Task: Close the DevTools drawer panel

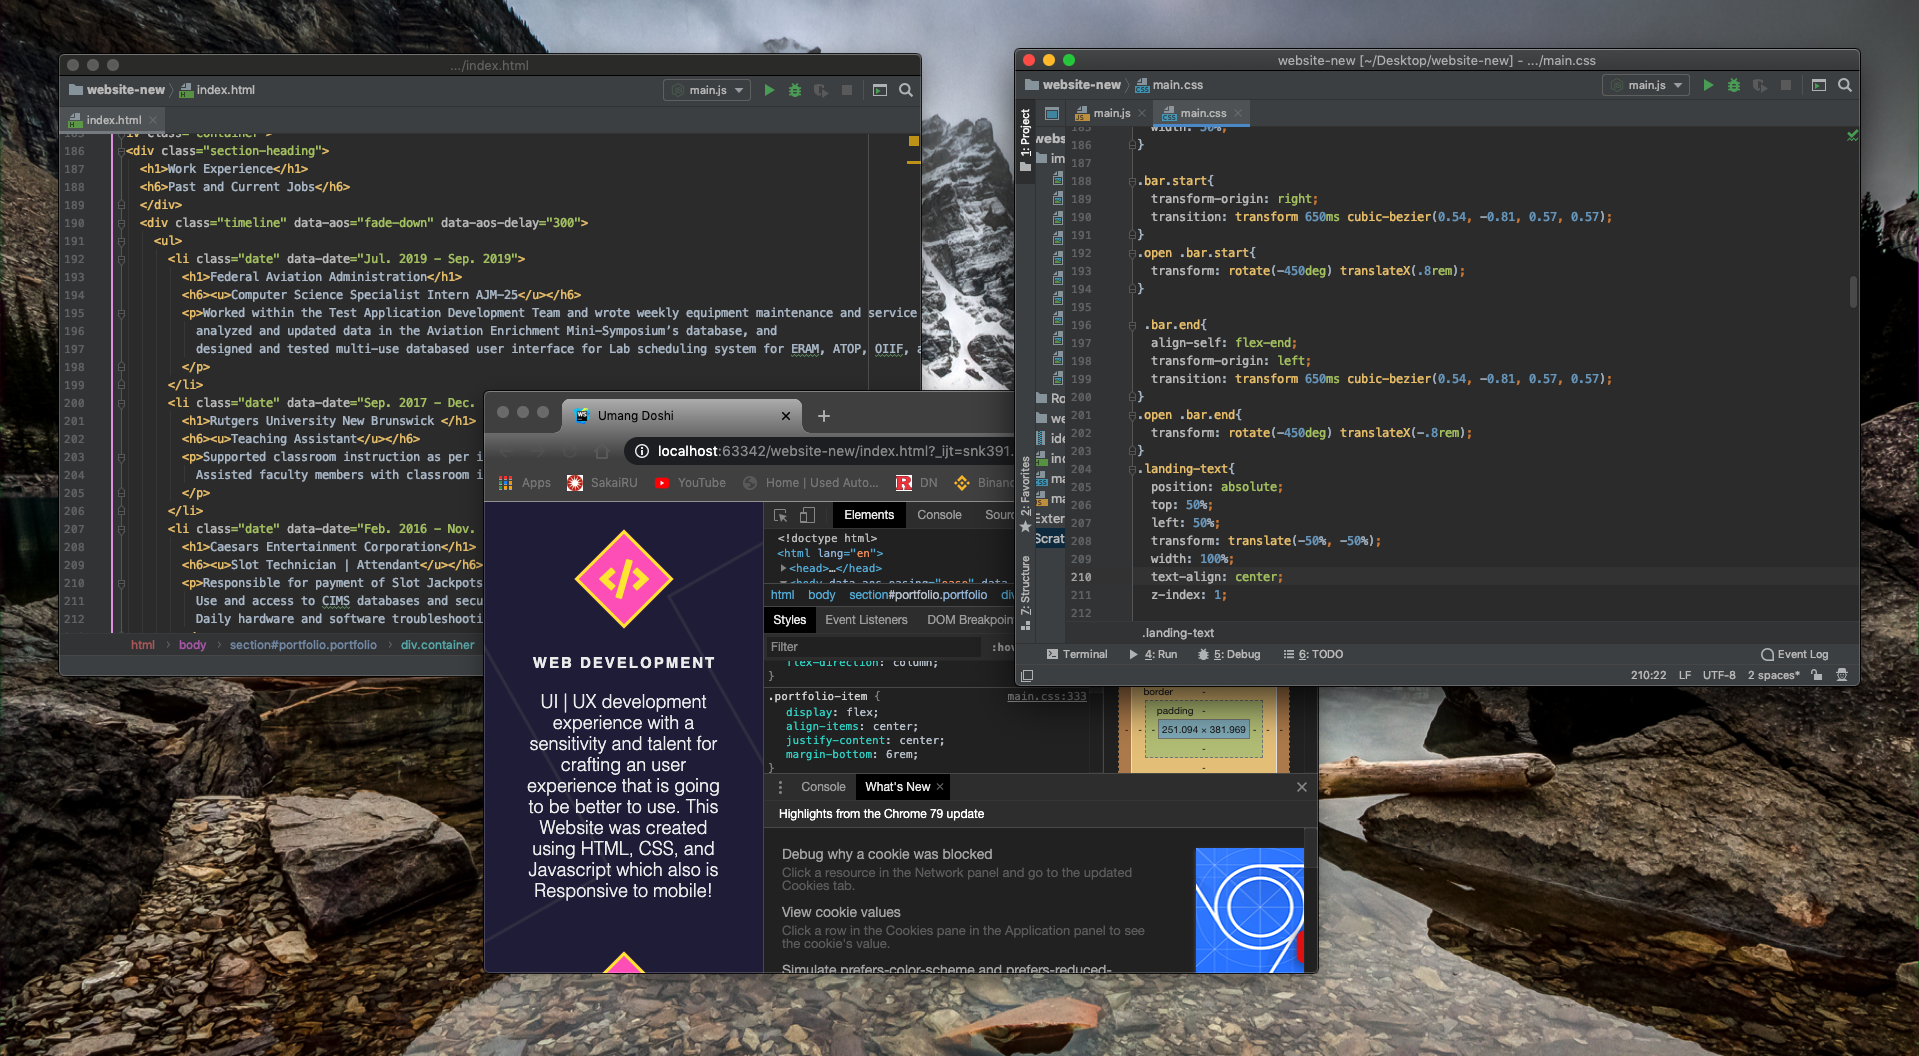Action: point(1302,787)
